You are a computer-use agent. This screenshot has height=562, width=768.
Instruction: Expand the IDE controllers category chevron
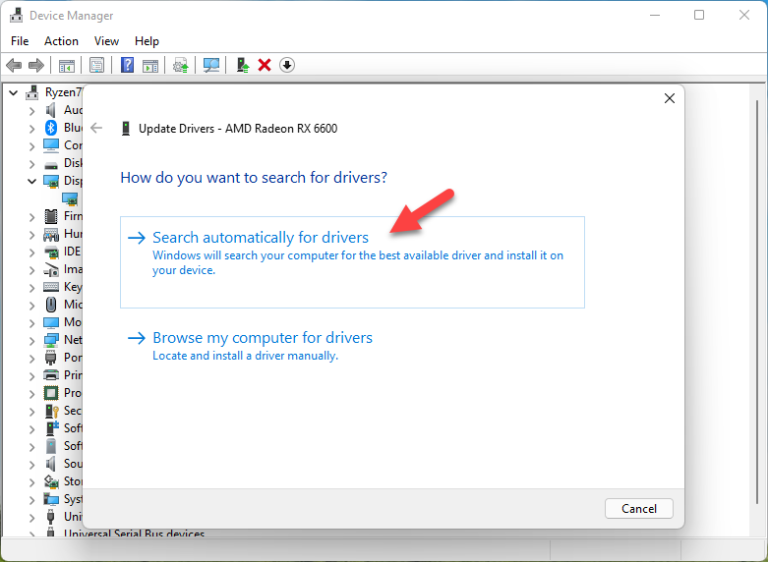click(32, 252)
